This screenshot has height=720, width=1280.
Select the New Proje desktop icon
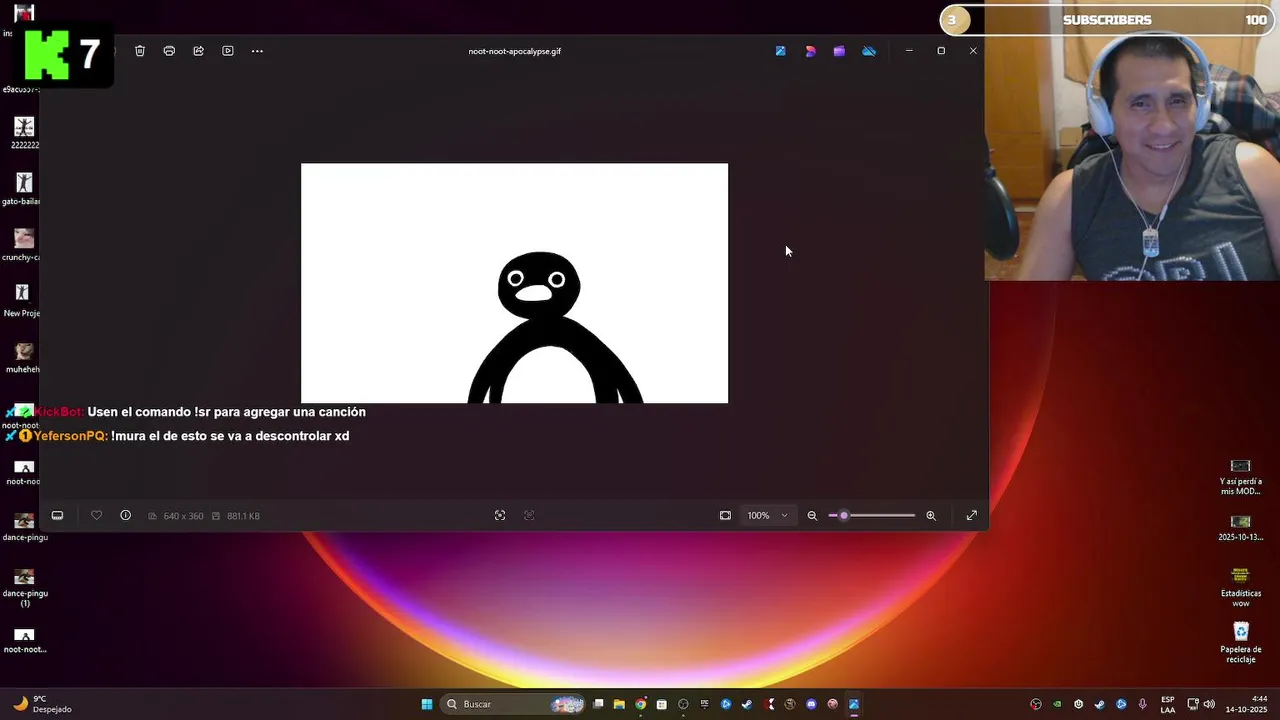point(22,301)
